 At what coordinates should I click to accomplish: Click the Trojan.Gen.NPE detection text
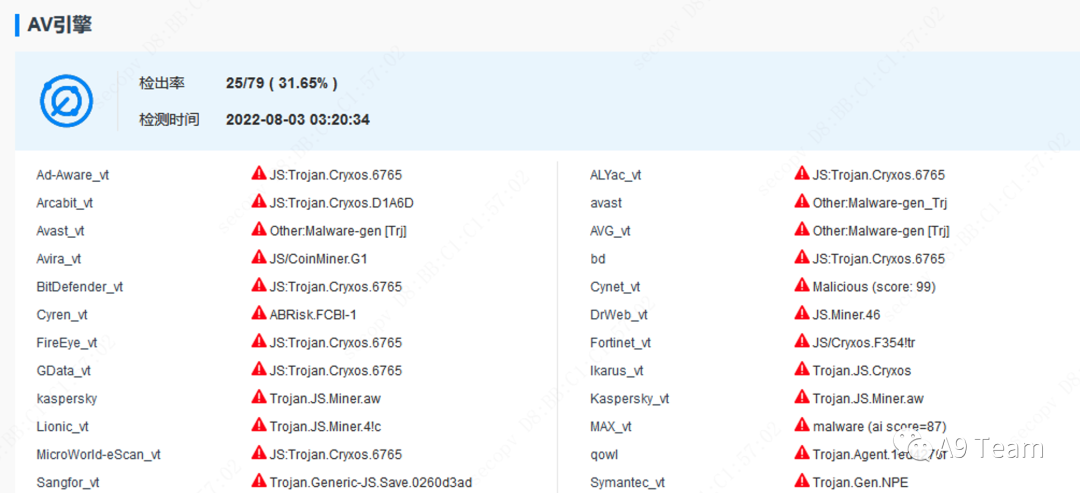point(860,483)
